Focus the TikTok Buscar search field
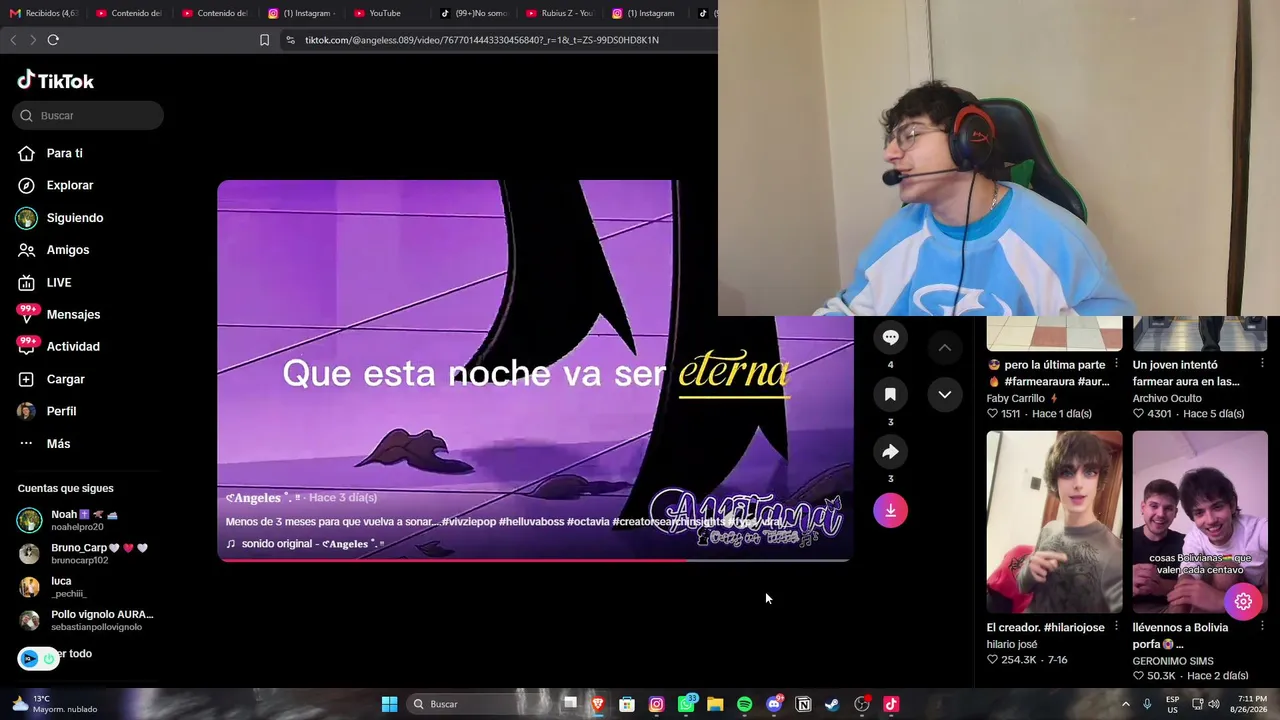The width and height of the screenshot is (1280, 720). point(88,116)
